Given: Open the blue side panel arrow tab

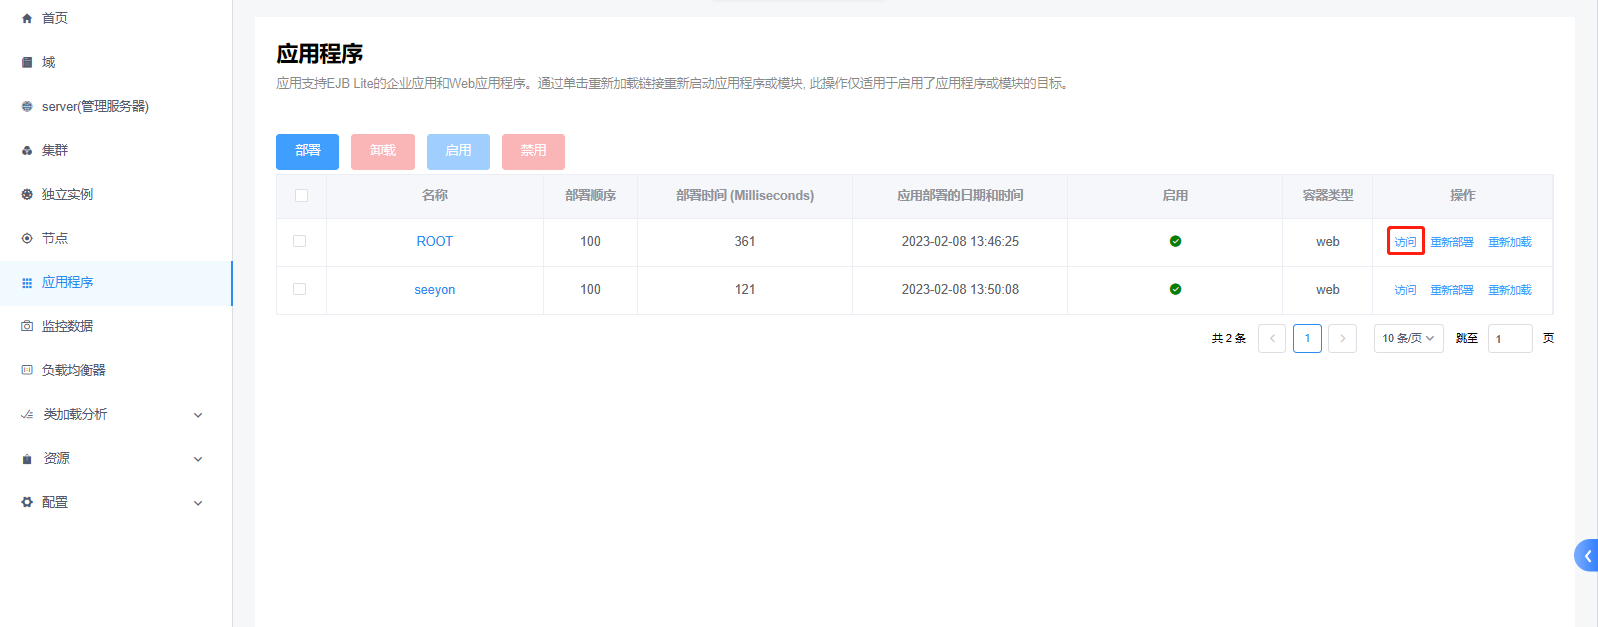Looking at the screenshot, I should coord(1587,555).
